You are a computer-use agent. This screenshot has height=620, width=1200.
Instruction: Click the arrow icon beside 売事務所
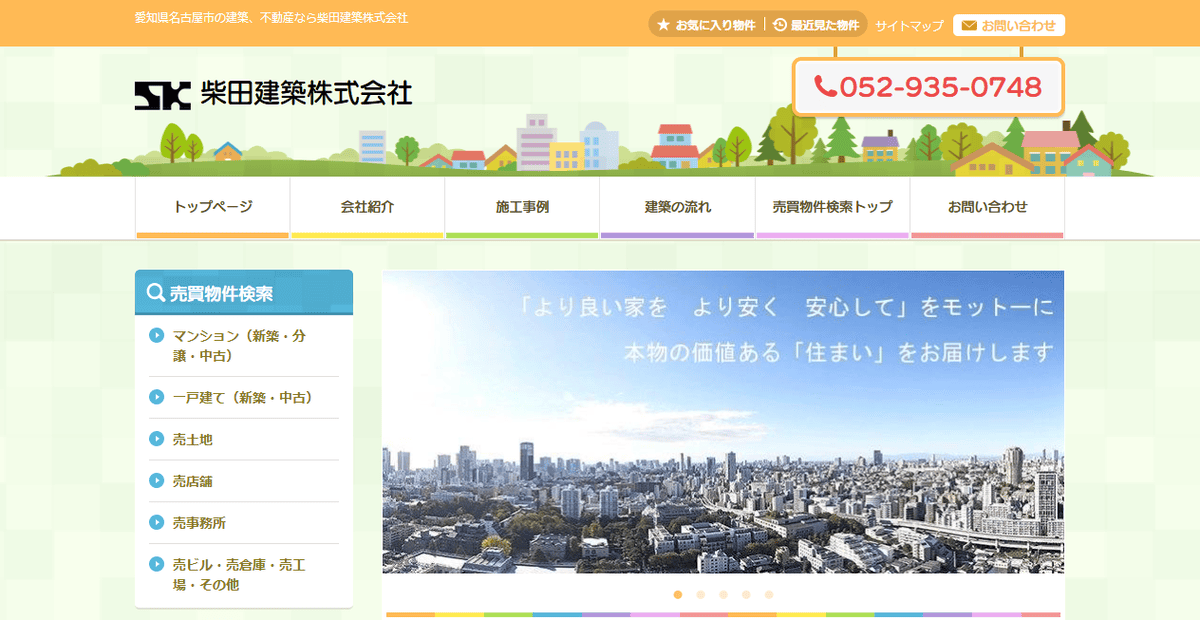point(157,522)
